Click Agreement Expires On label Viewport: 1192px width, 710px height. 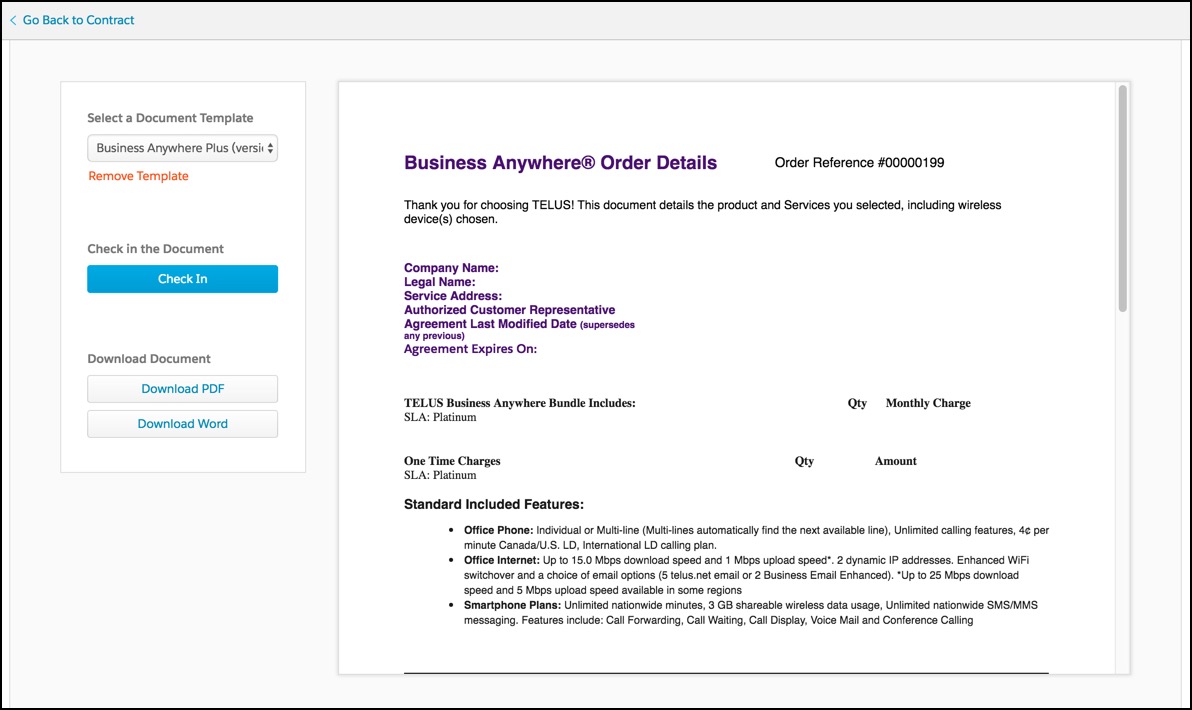(x=470, y=349)
